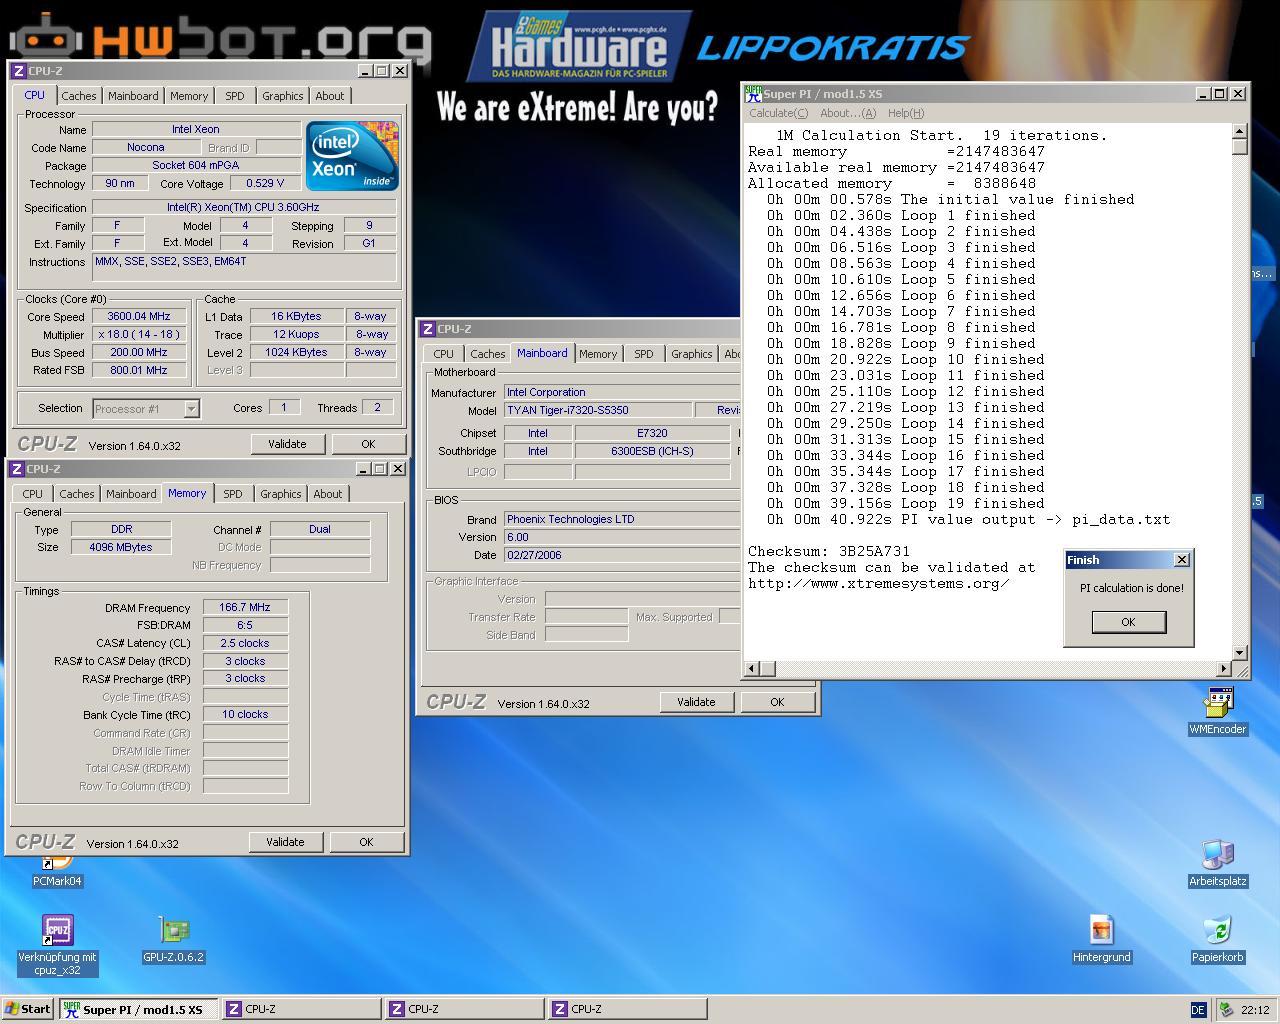
Task: Switch to Memory tab in CPU window
Action: 189,96
